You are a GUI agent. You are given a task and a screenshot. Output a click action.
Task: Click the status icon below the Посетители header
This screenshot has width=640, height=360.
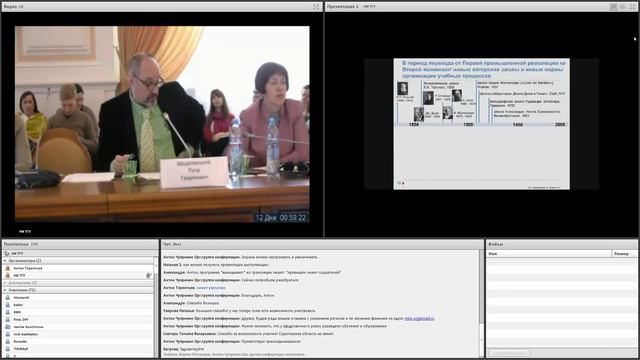pyautogui.click(x=7, y=253)
